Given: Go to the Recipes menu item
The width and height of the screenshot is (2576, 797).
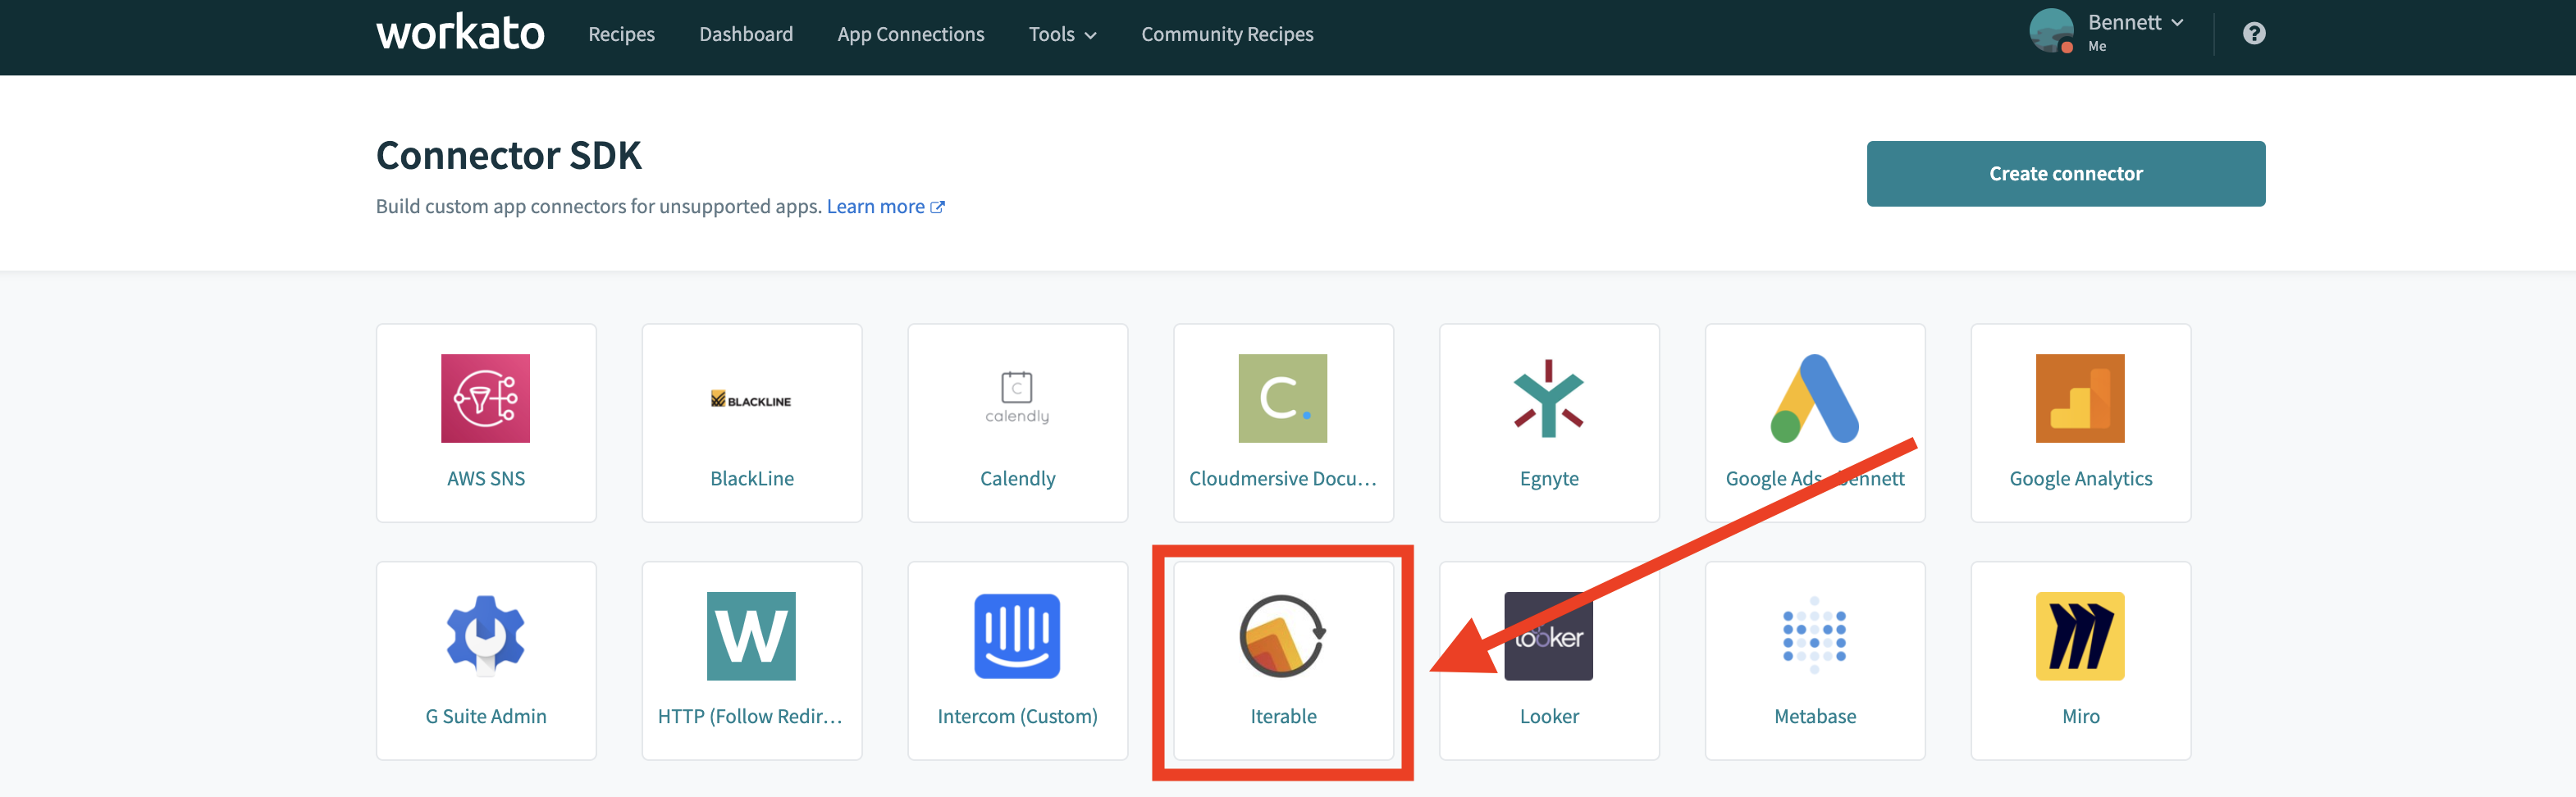Looking at the screenshot, I should coord(621,33).
